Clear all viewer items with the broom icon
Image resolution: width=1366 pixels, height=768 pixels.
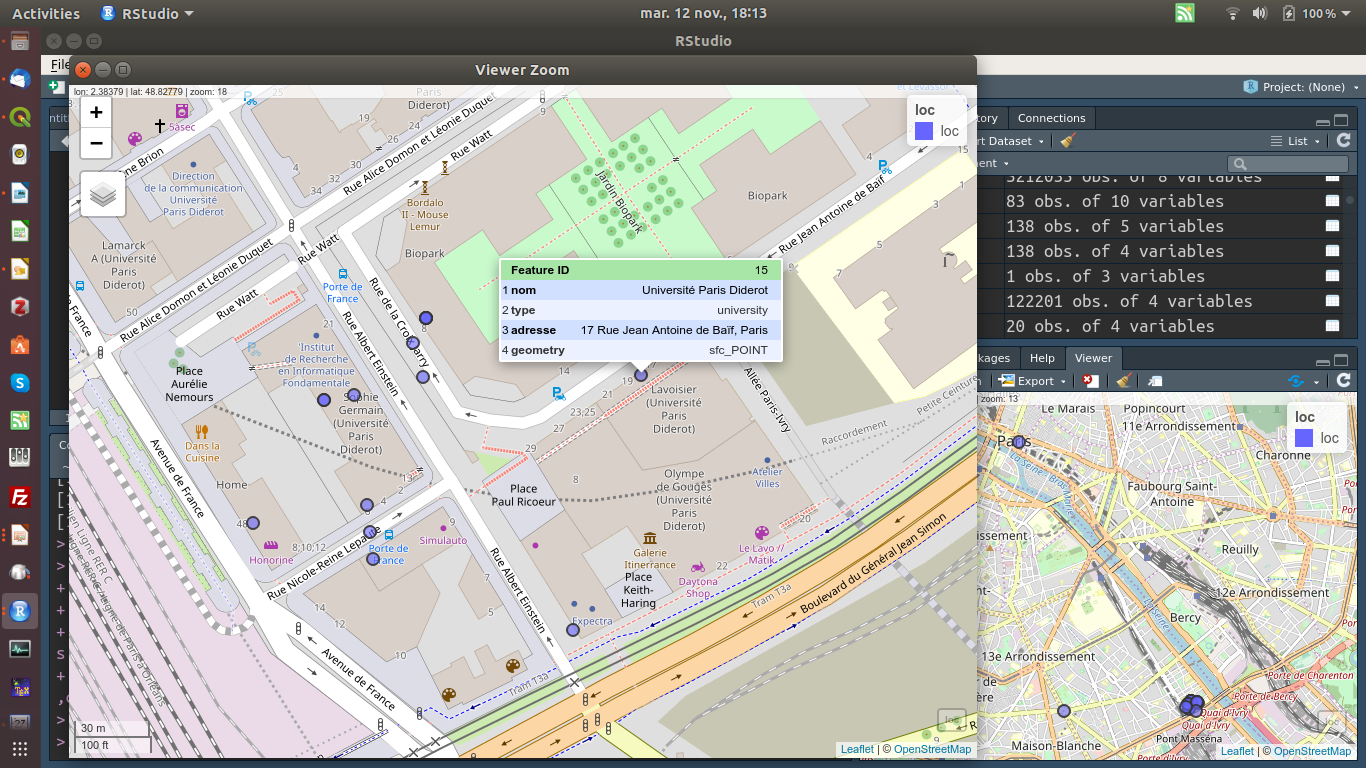pos(1124,381)
